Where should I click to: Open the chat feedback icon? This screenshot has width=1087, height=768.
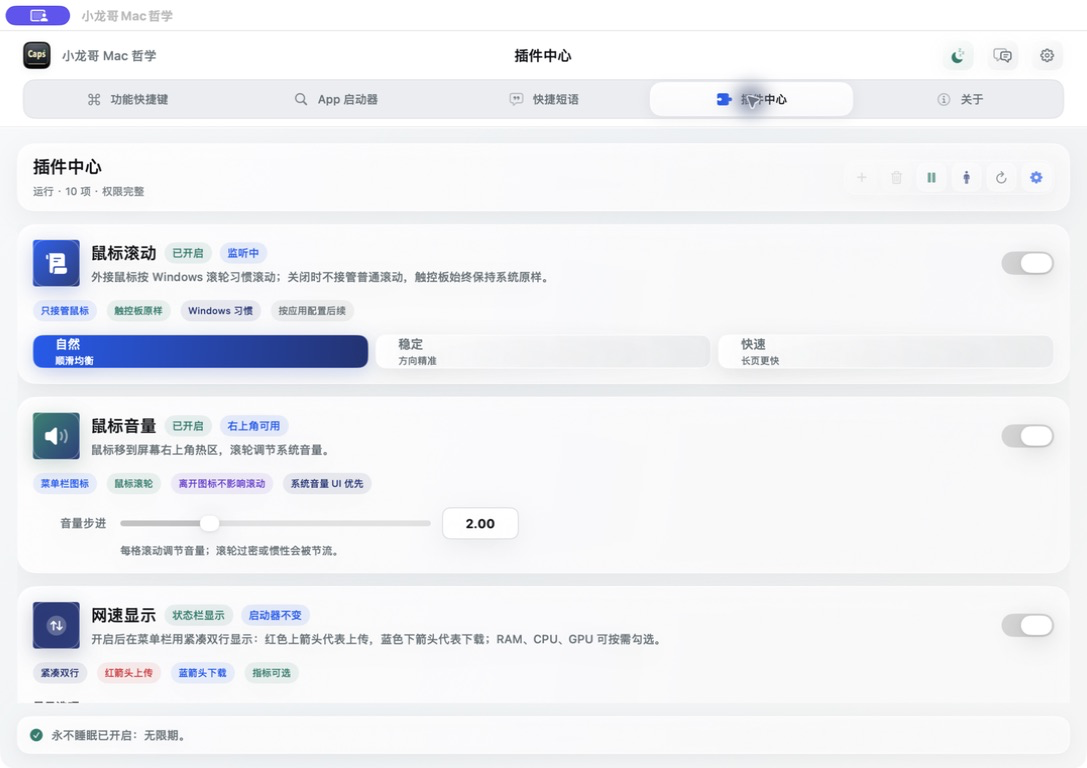pos(1002,55)
